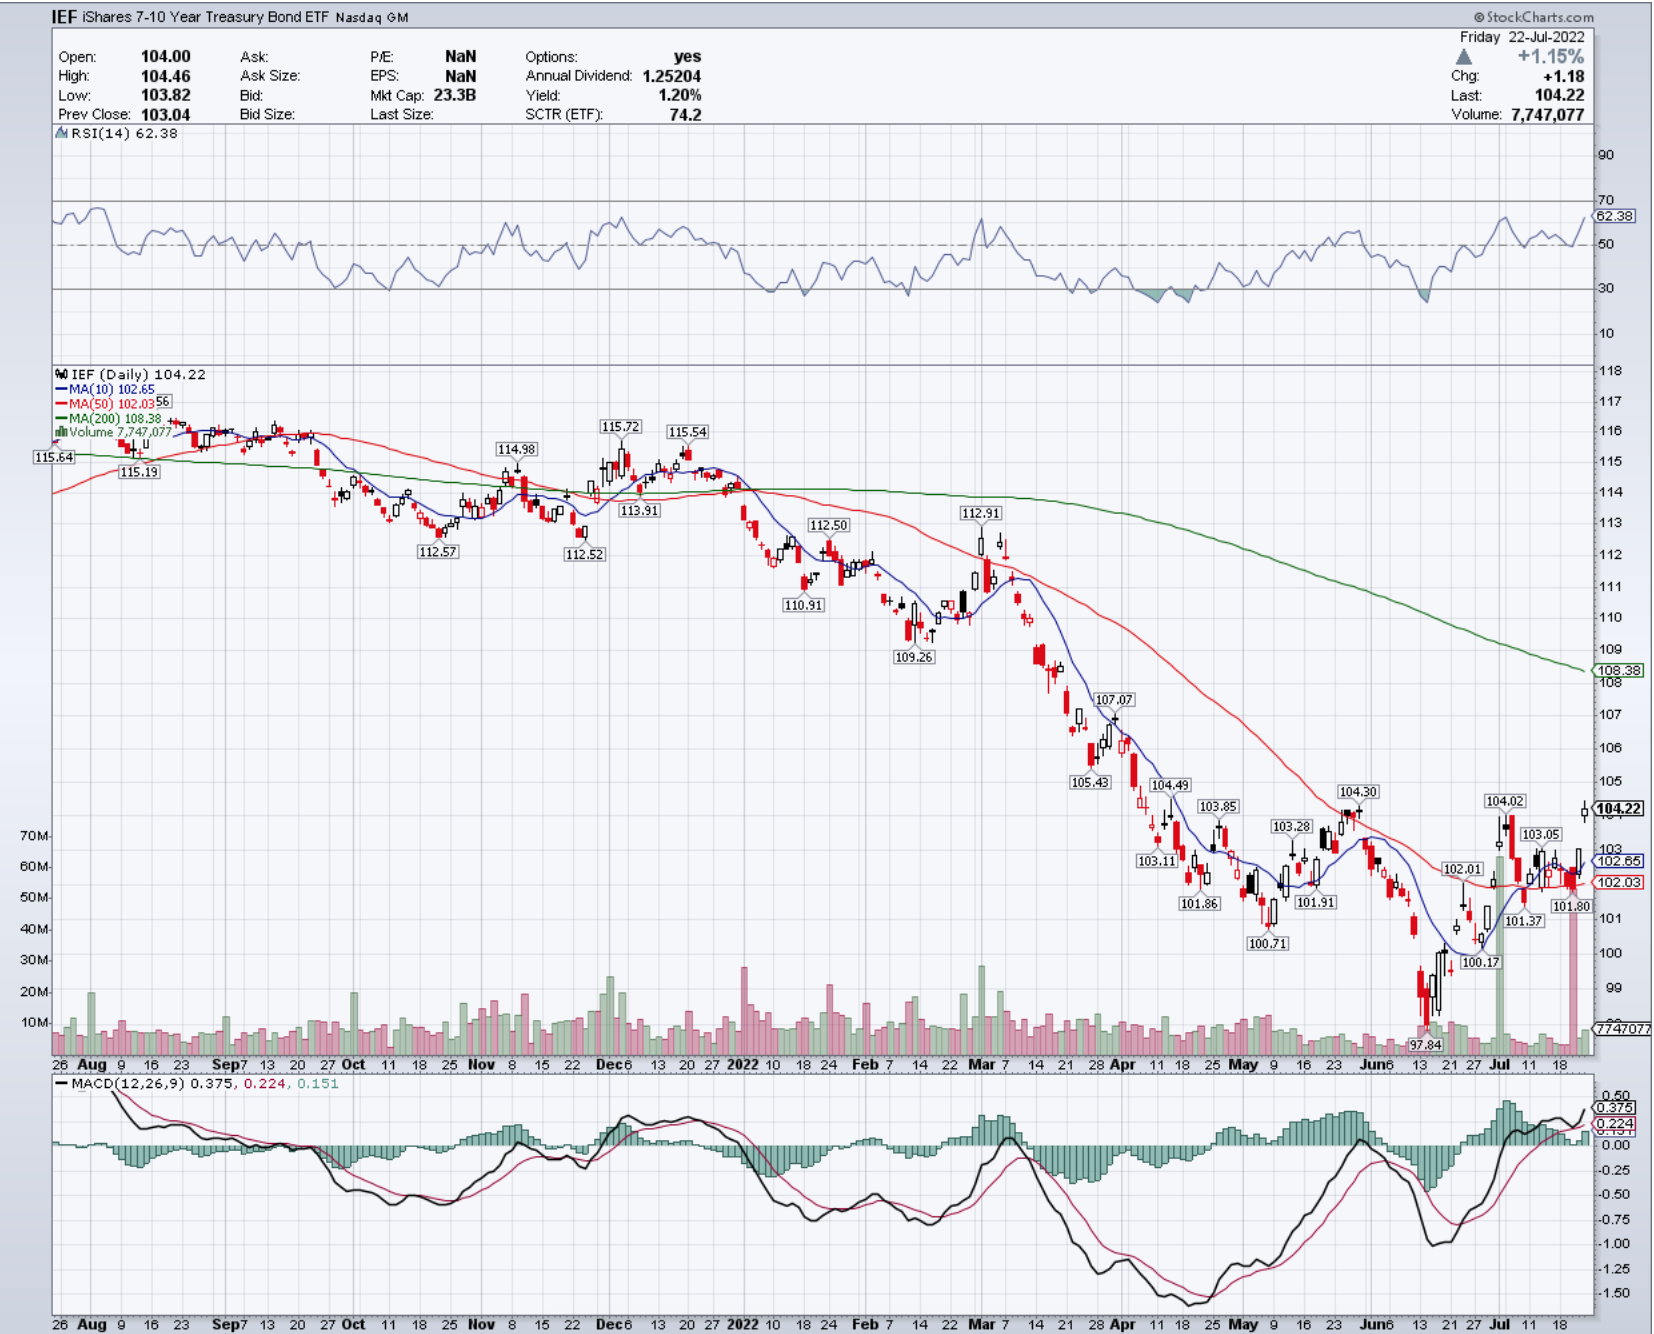Viewport: 1654px width, 1334px height.
Task: Click the 101.37 price label
Action: 1524,921
